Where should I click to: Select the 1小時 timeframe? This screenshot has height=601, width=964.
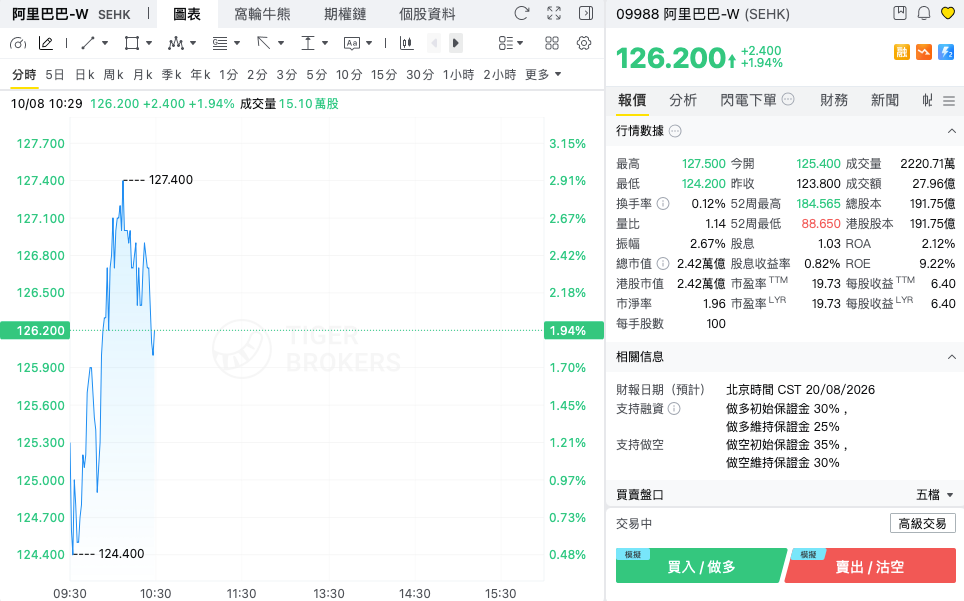coord(459,74)
